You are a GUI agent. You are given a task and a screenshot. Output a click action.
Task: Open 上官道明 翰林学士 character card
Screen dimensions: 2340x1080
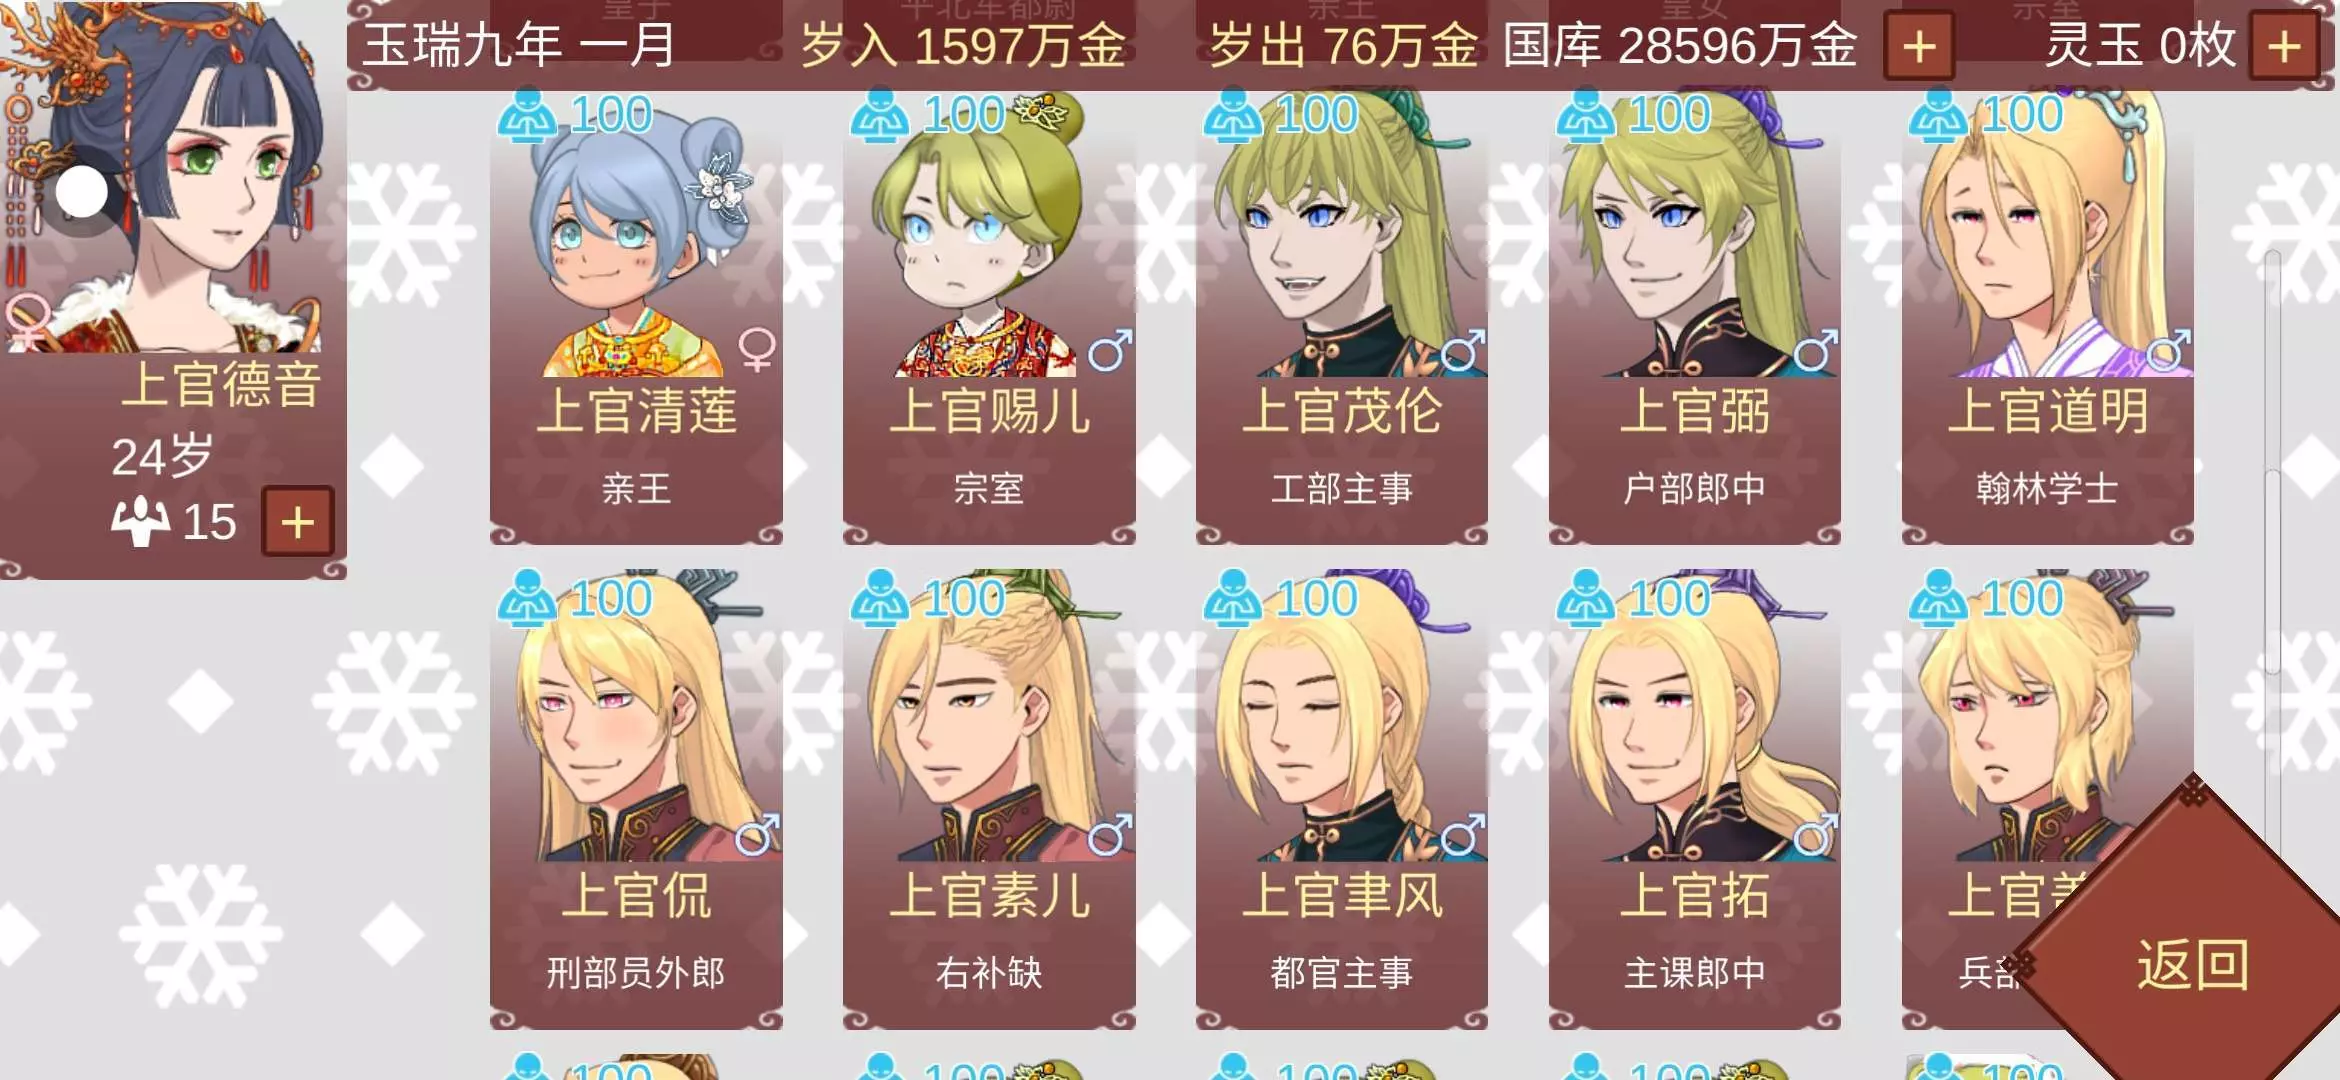pos(2047,318)
